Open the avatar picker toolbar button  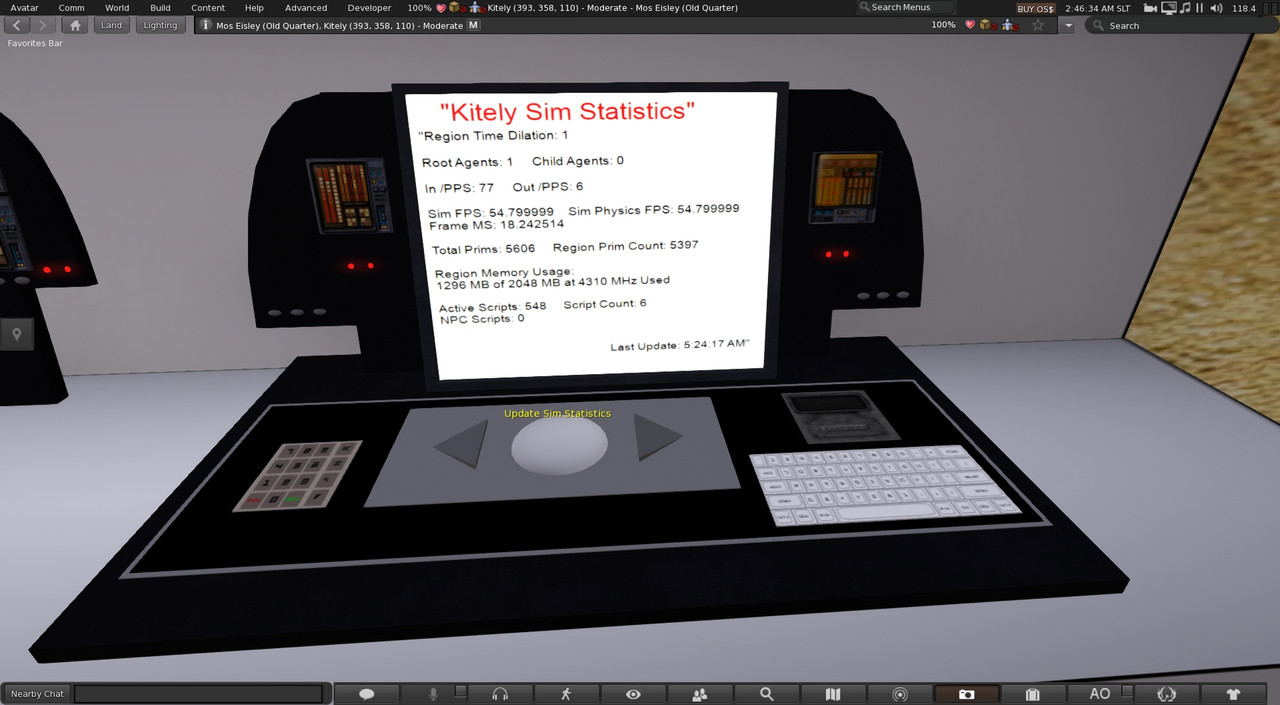(x=1166, y=694)
